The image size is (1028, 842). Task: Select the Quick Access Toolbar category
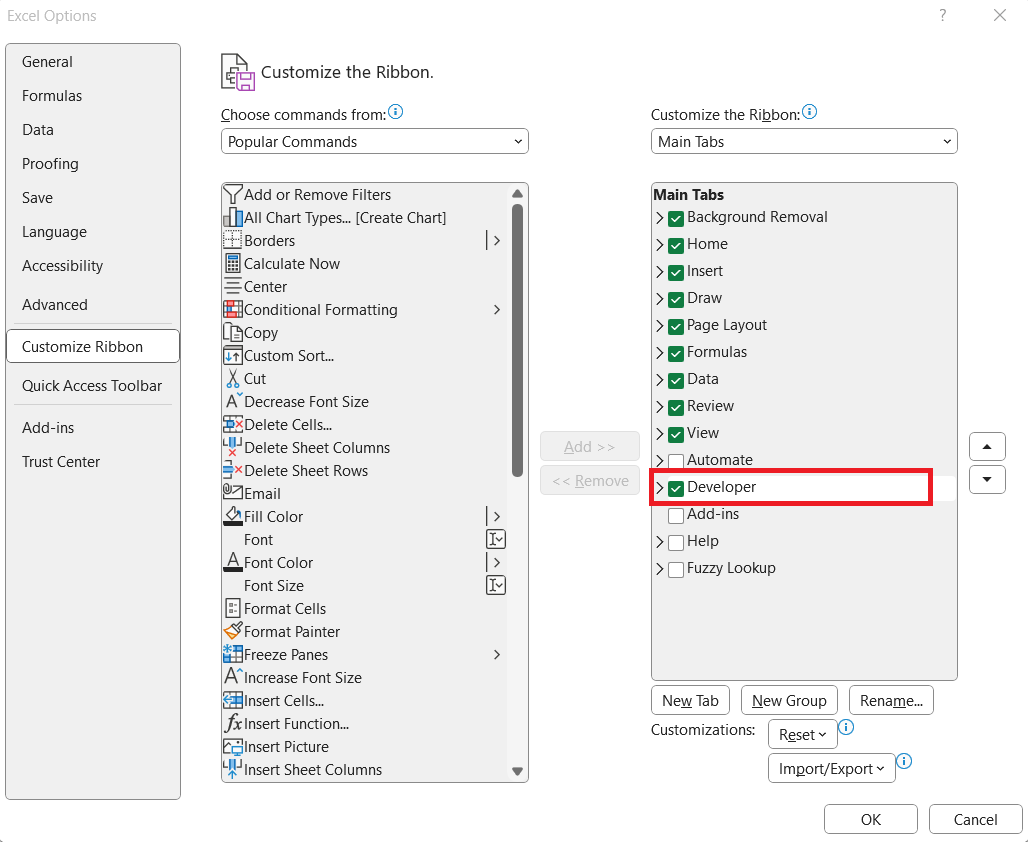tap(92, 386)
